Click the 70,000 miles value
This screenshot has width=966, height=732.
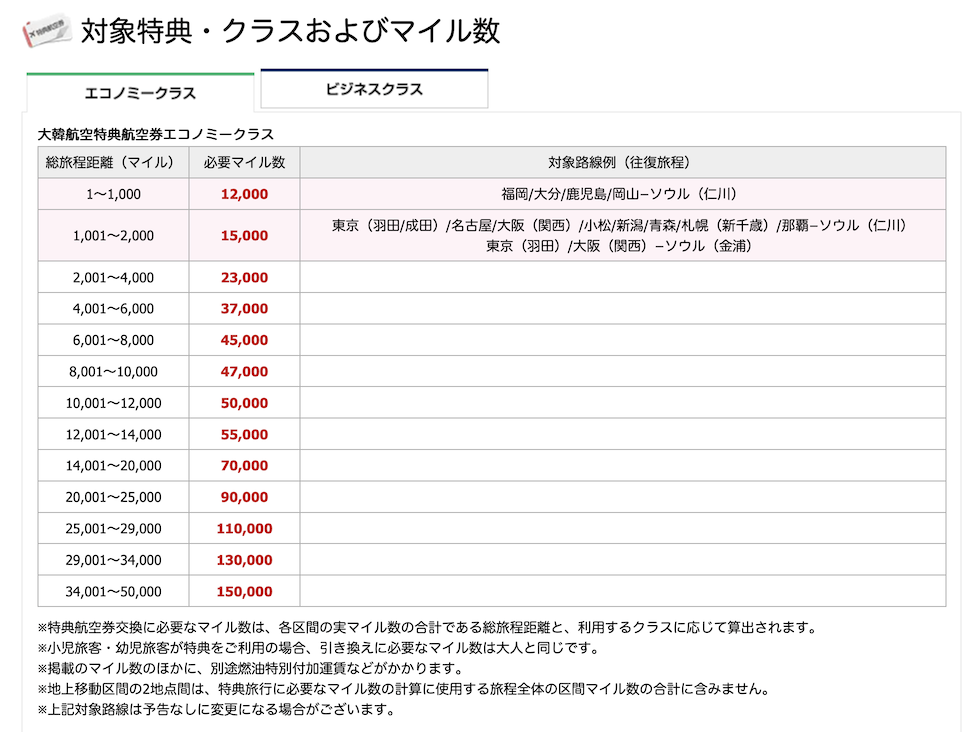click(244, 465)
